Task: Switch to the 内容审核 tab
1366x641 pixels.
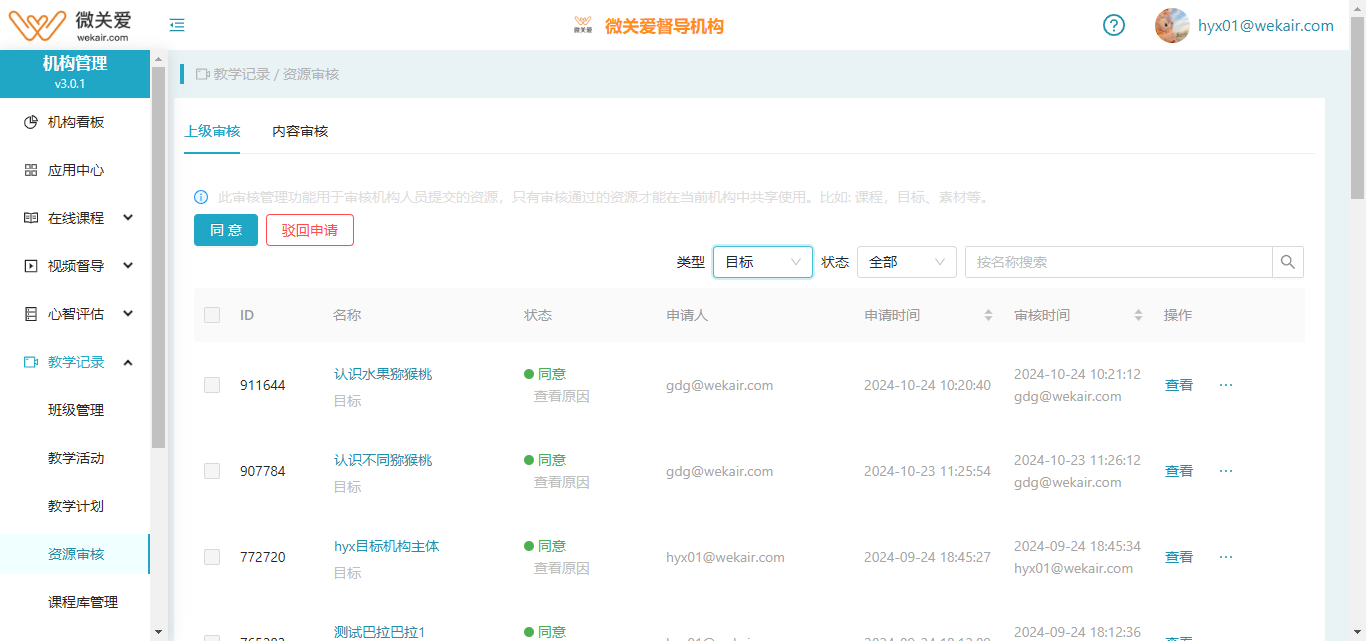Action: tap(300, 131)
